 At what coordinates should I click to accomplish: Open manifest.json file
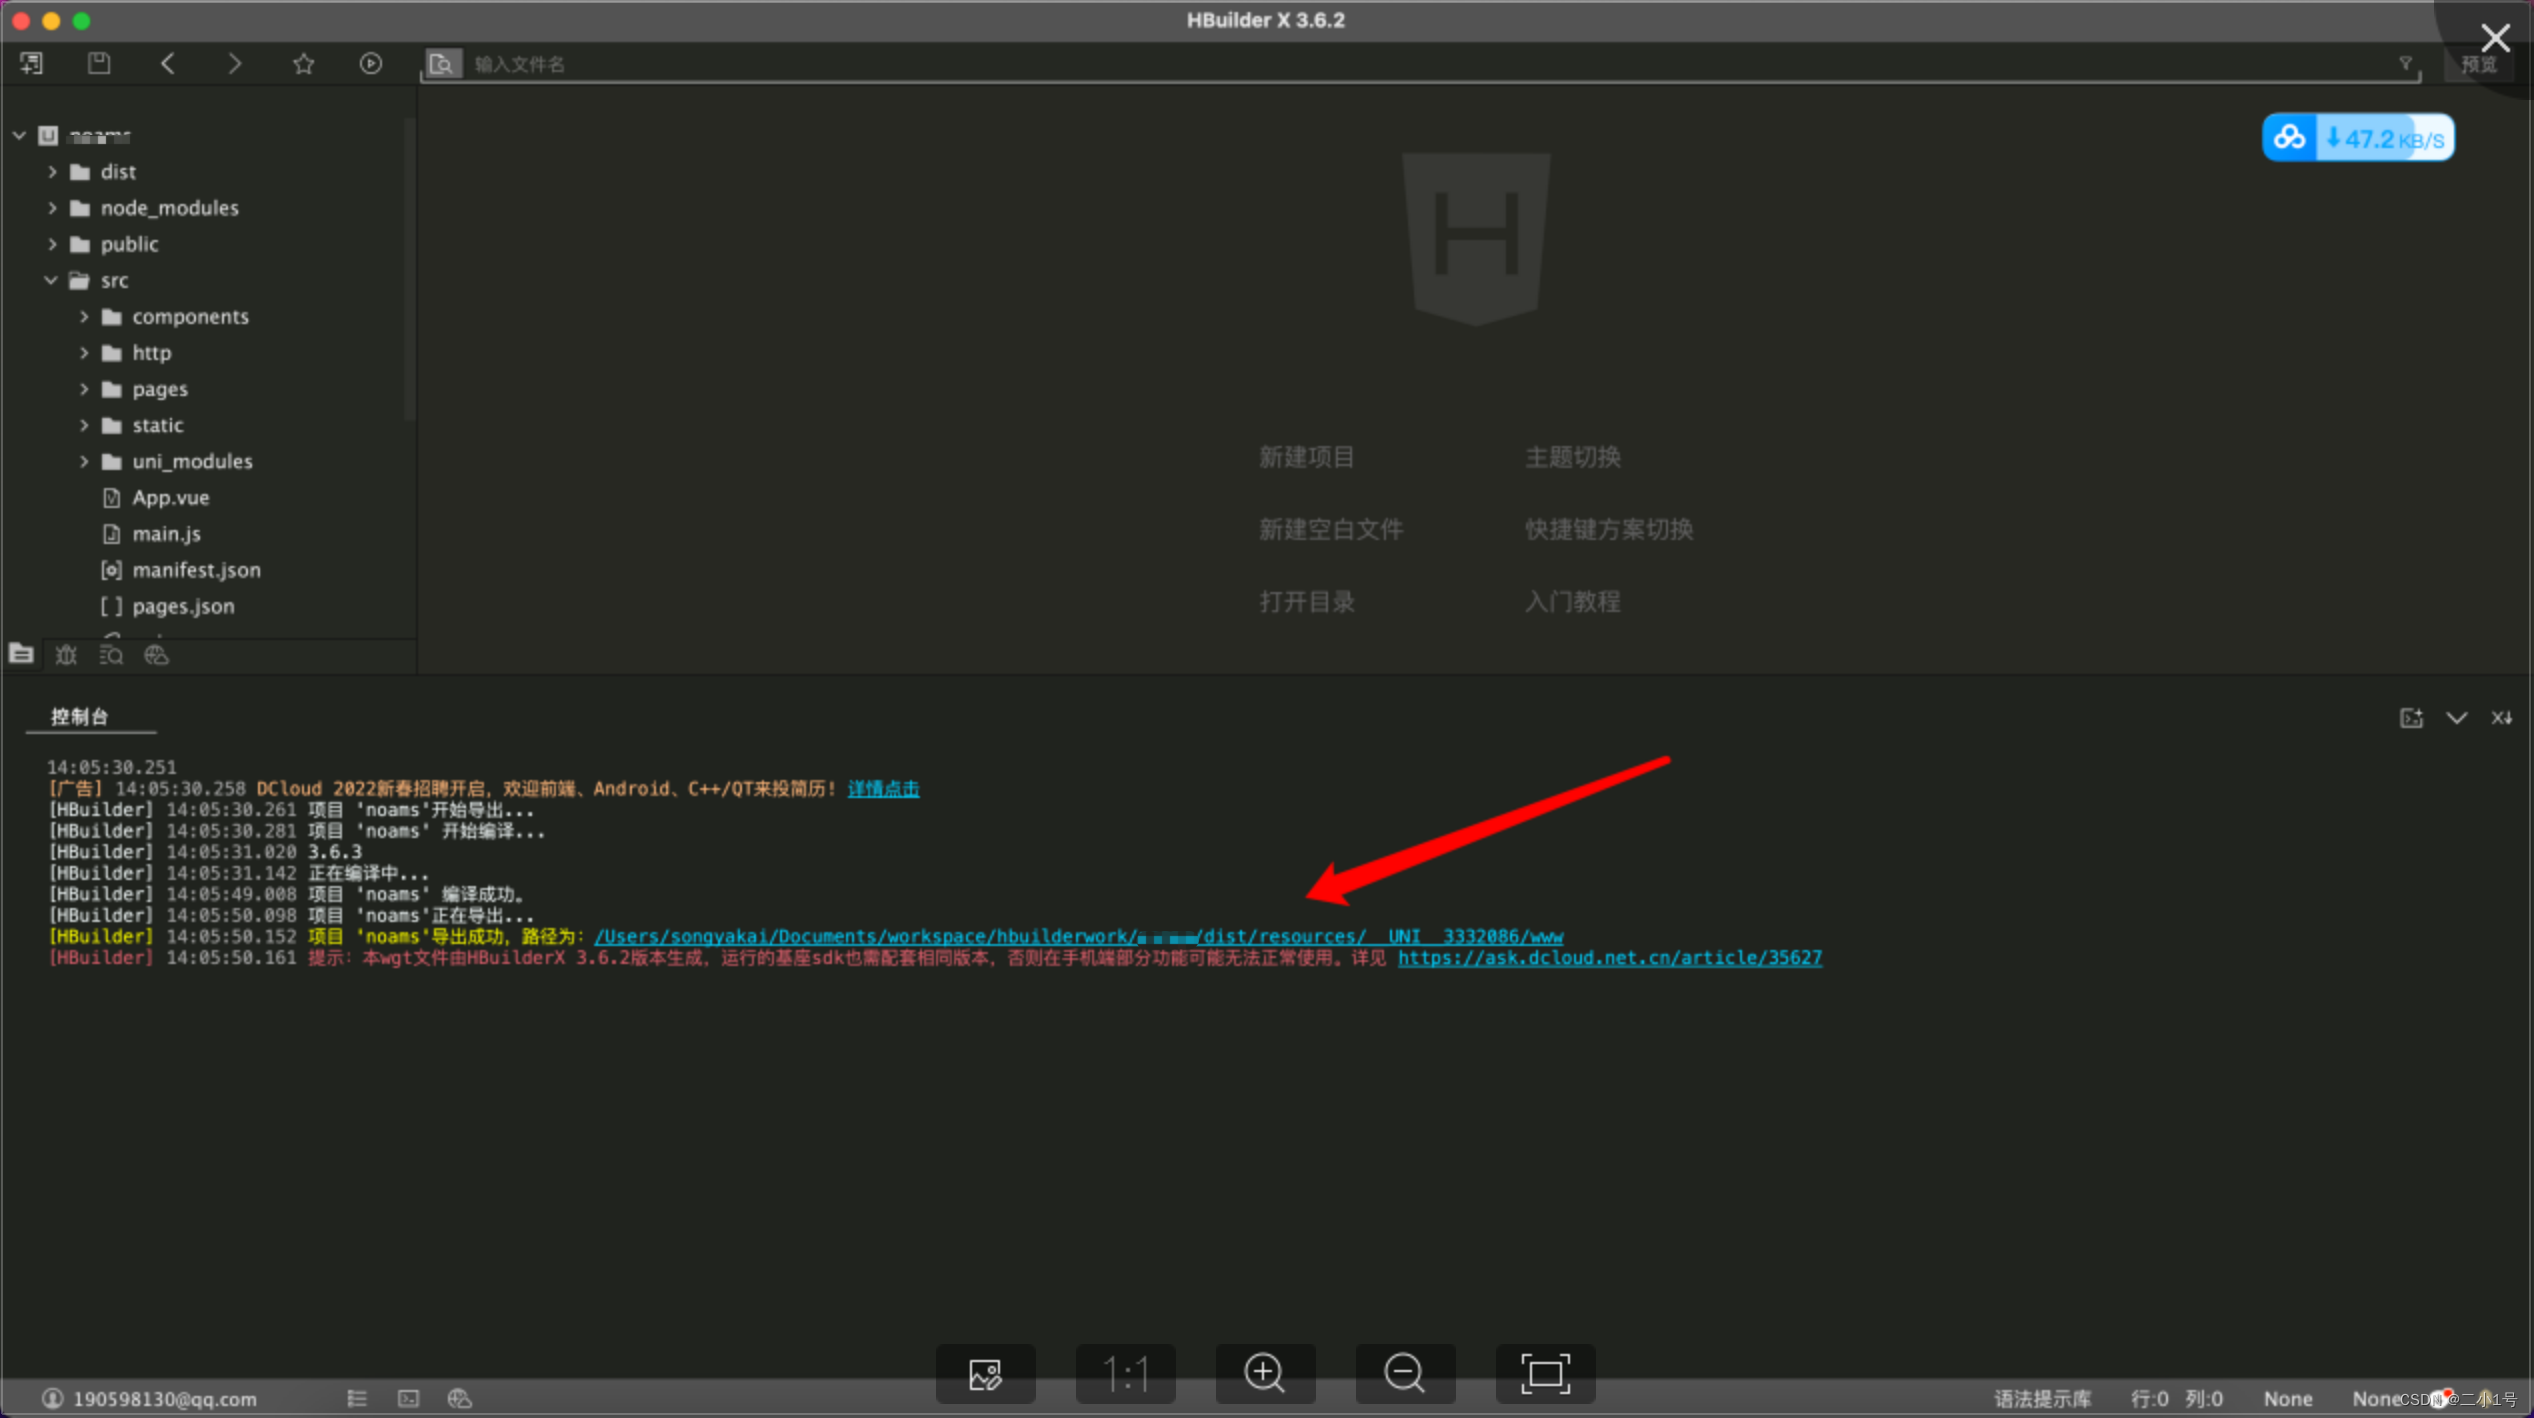point(196,570)
